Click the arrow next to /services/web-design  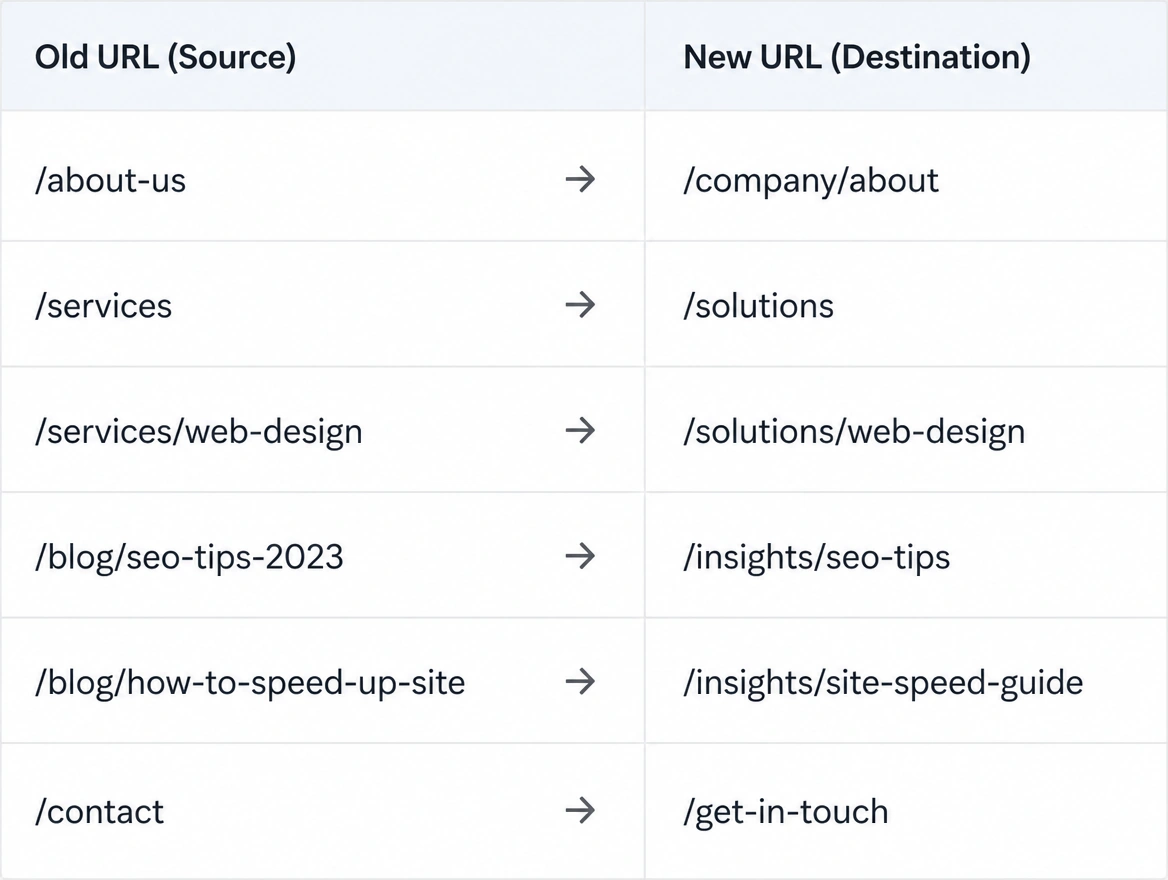(580, 431)
